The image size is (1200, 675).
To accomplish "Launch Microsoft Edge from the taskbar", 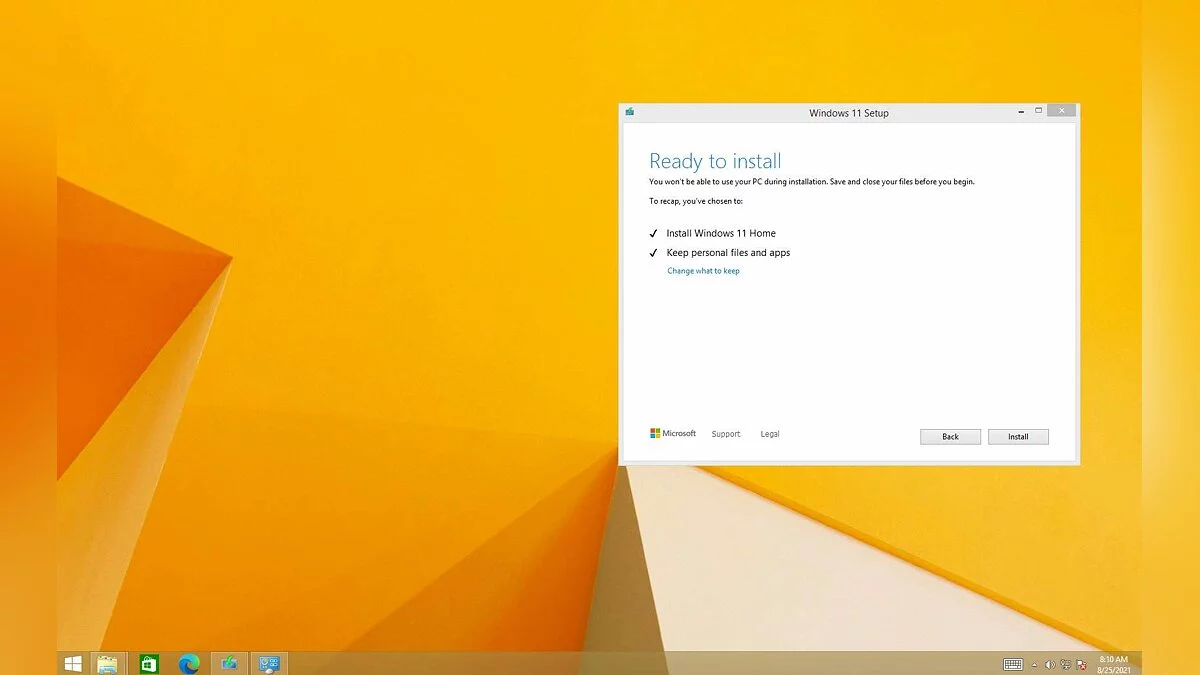I will point(189,663).
